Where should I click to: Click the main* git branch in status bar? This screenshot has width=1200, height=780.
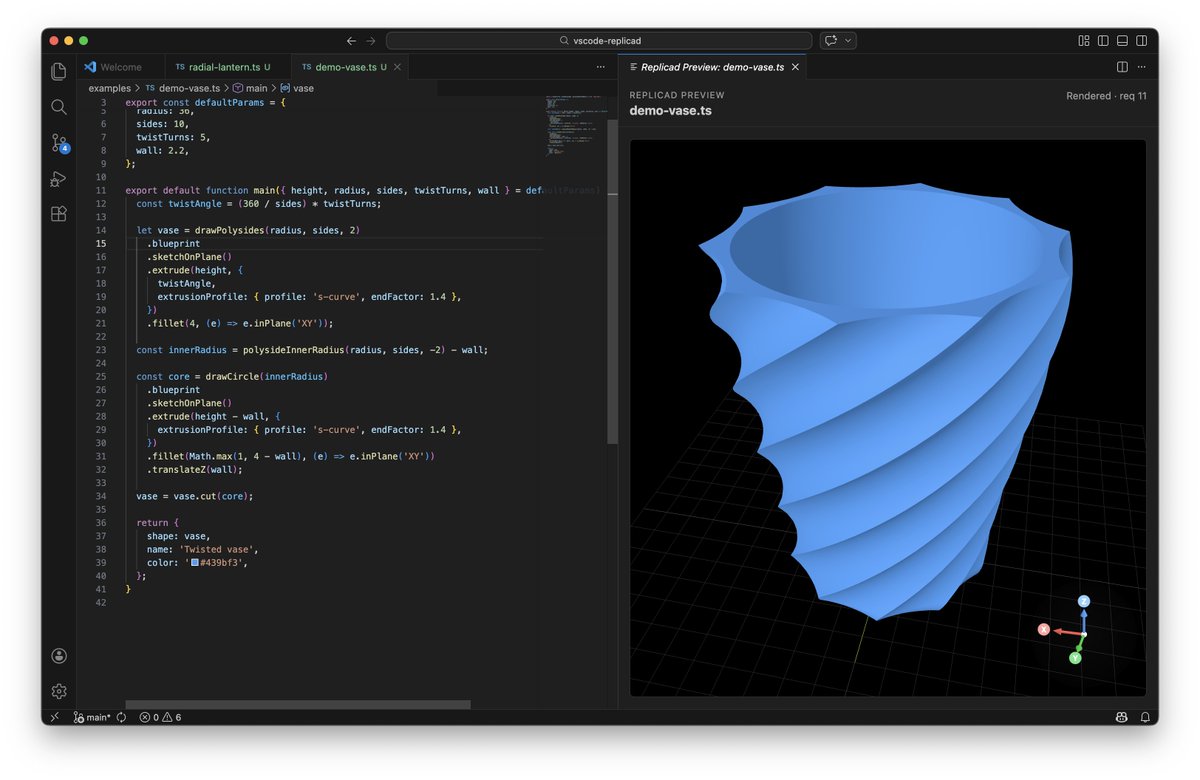point(93,717)
